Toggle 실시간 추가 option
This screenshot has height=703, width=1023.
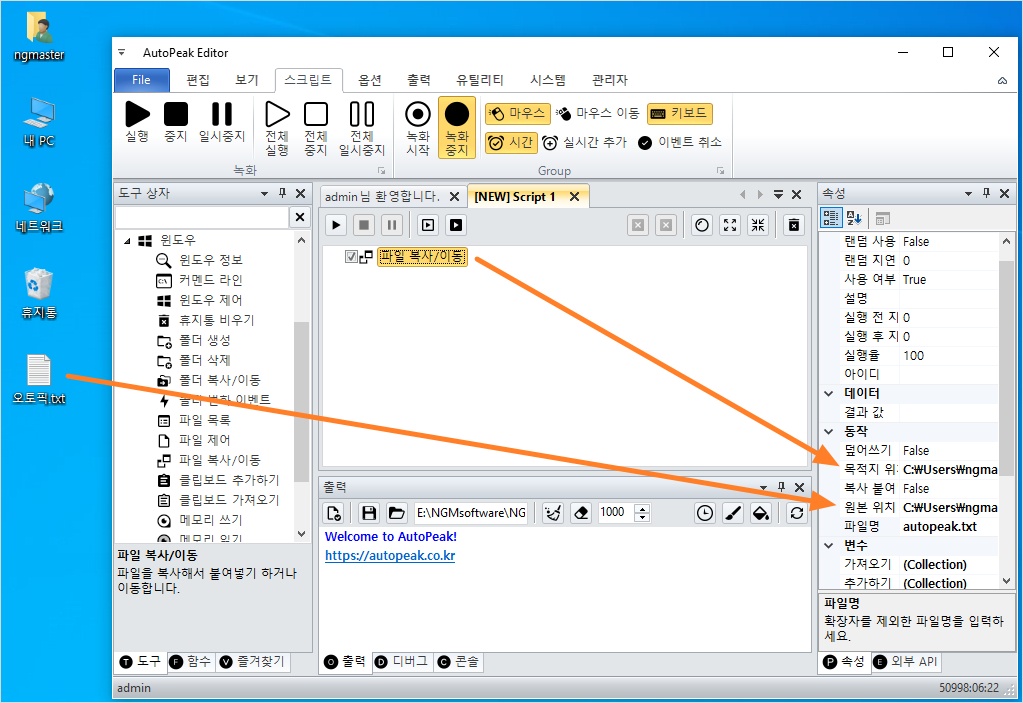[585, 142]
